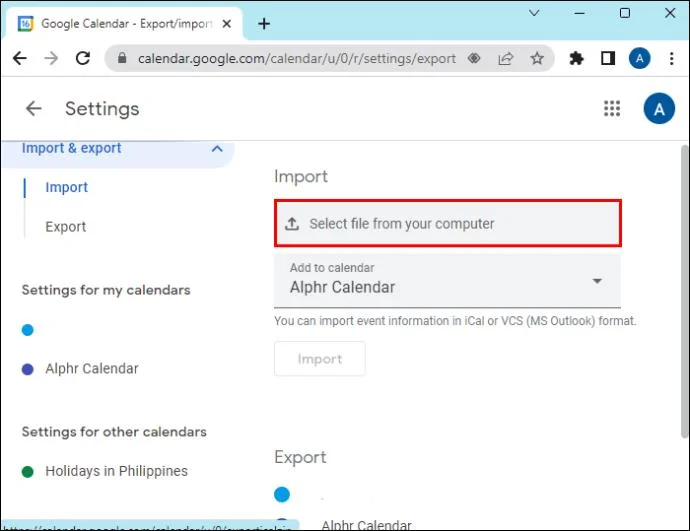Reload the Google Calendar page
Viewport: 690px width, 531px height.
click(83, 58)
